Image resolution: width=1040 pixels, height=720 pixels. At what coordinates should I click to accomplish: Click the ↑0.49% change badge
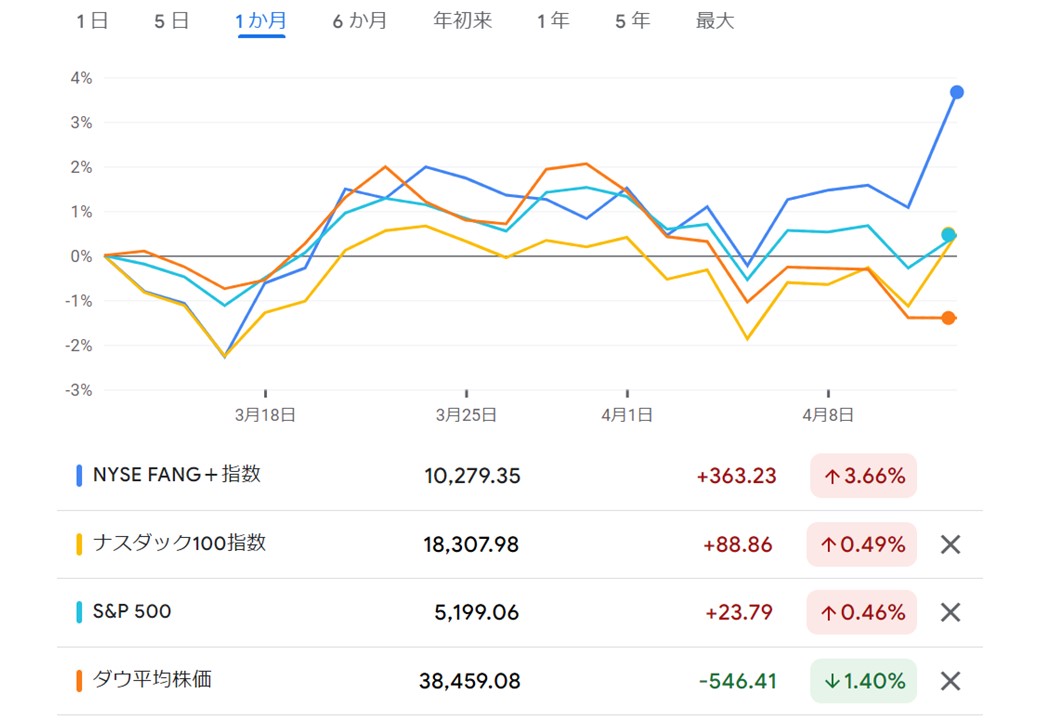coord(862,545)
